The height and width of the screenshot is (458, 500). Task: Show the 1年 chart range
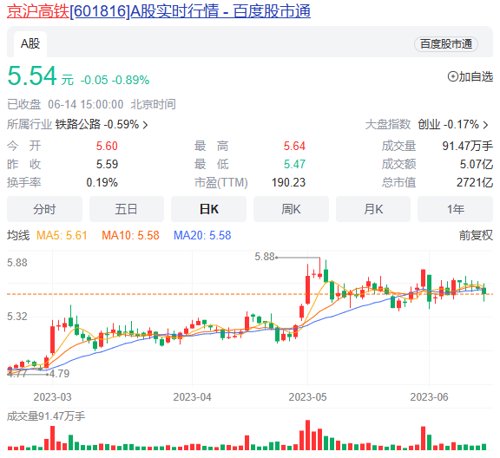click(455, 209)
